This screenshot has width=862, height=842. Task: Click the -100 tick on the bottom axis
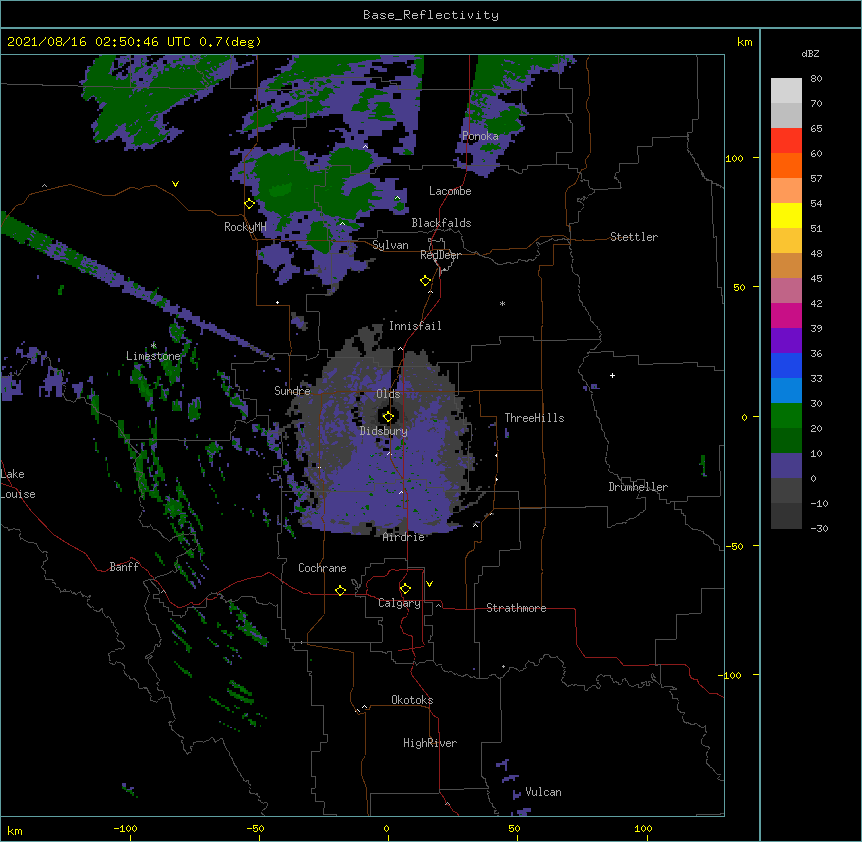125,828
